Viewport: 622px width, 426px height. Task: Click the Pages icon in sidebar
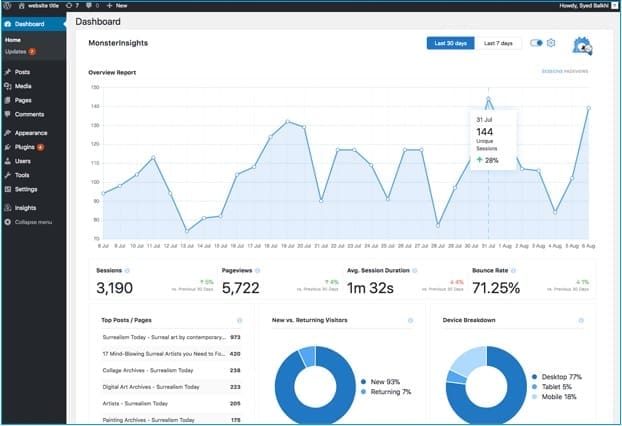click(x=8, y=100)
